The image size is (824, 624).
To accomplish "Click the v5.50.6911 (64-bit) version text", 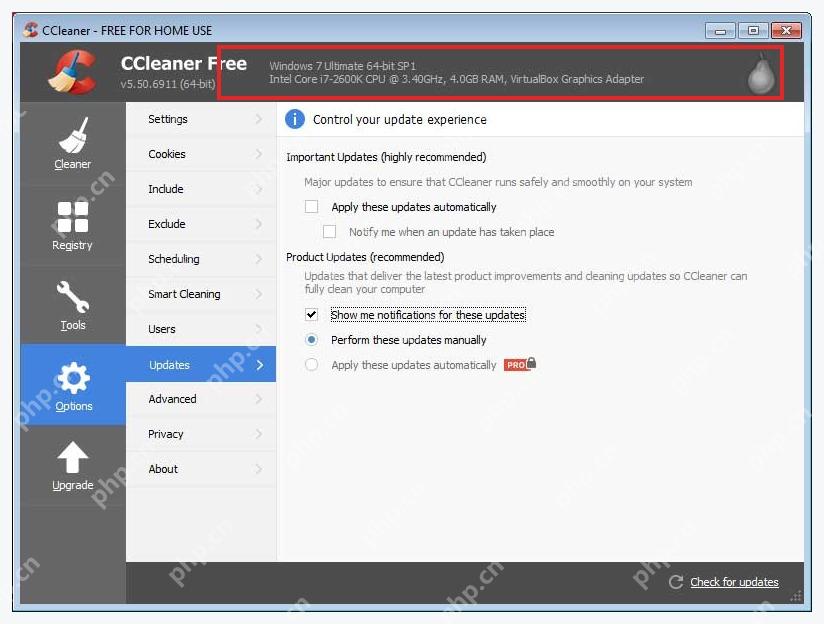I will pos(168,84).
